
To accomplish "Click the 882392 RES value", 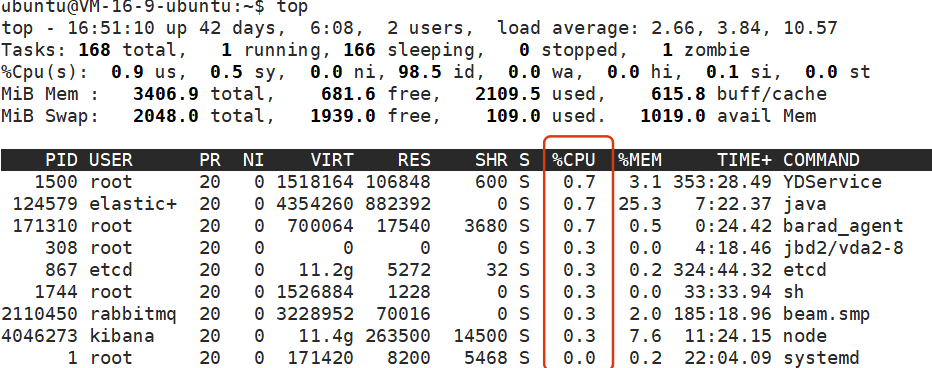I will pos(398,204).
